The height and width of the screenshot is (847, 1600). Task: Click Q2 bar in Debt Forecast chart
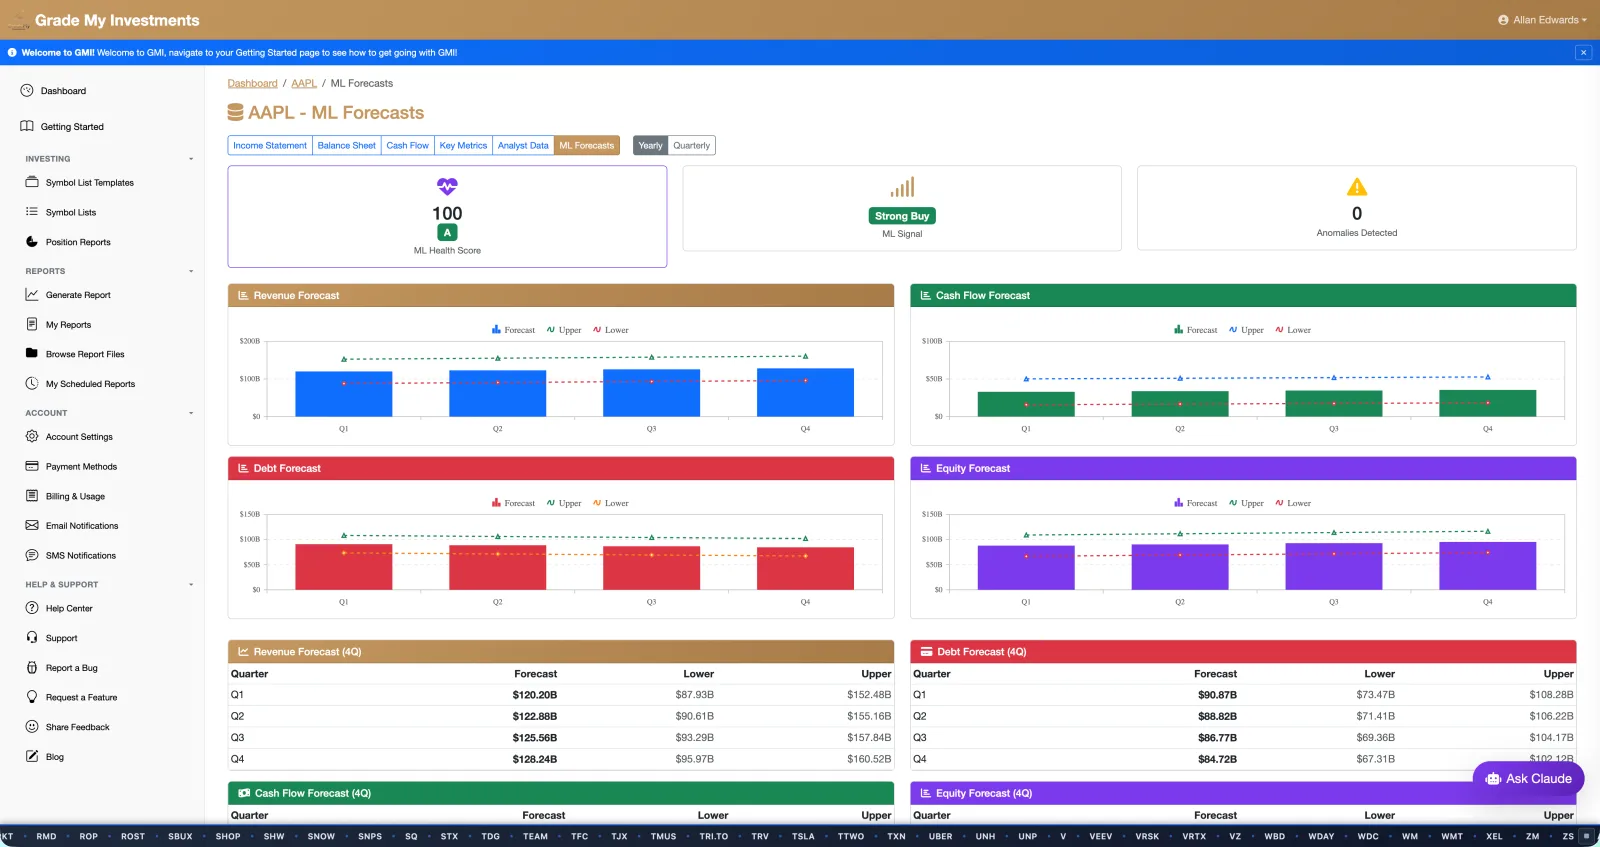coord(497,567)
